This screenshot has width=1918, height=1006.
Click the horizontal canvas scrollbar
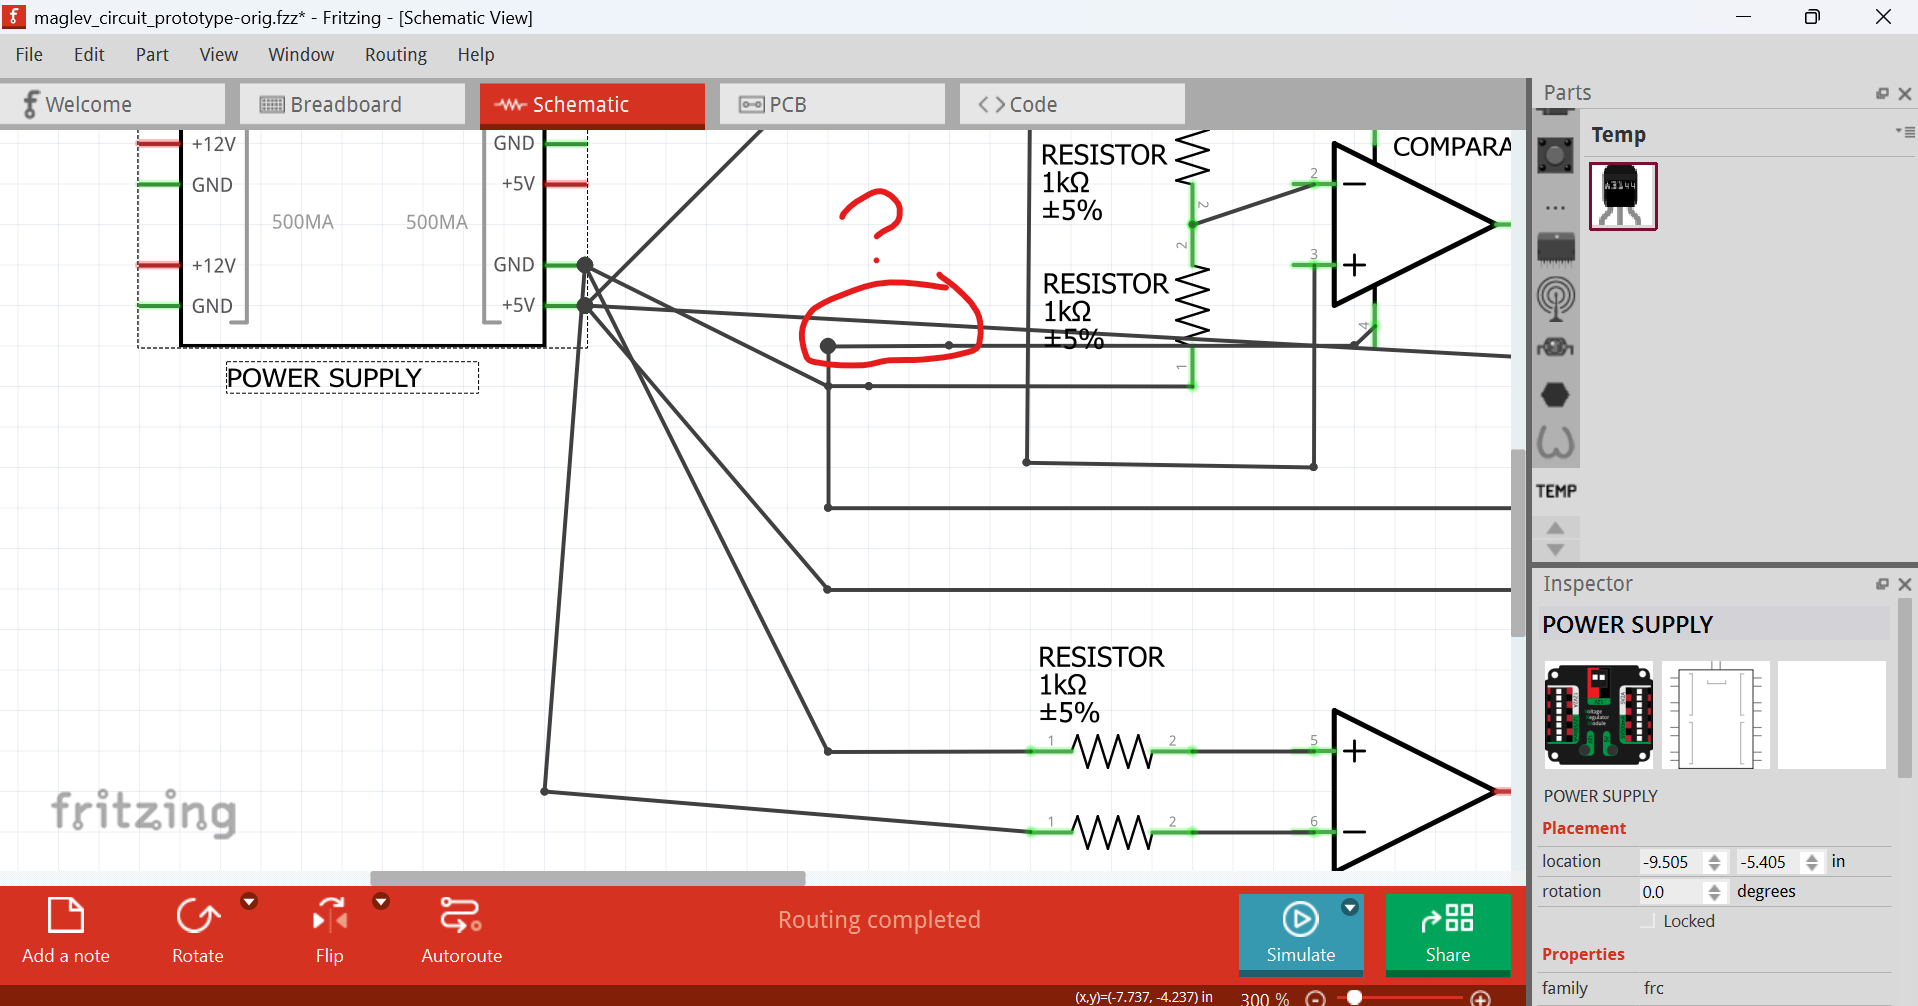(588, 878)
